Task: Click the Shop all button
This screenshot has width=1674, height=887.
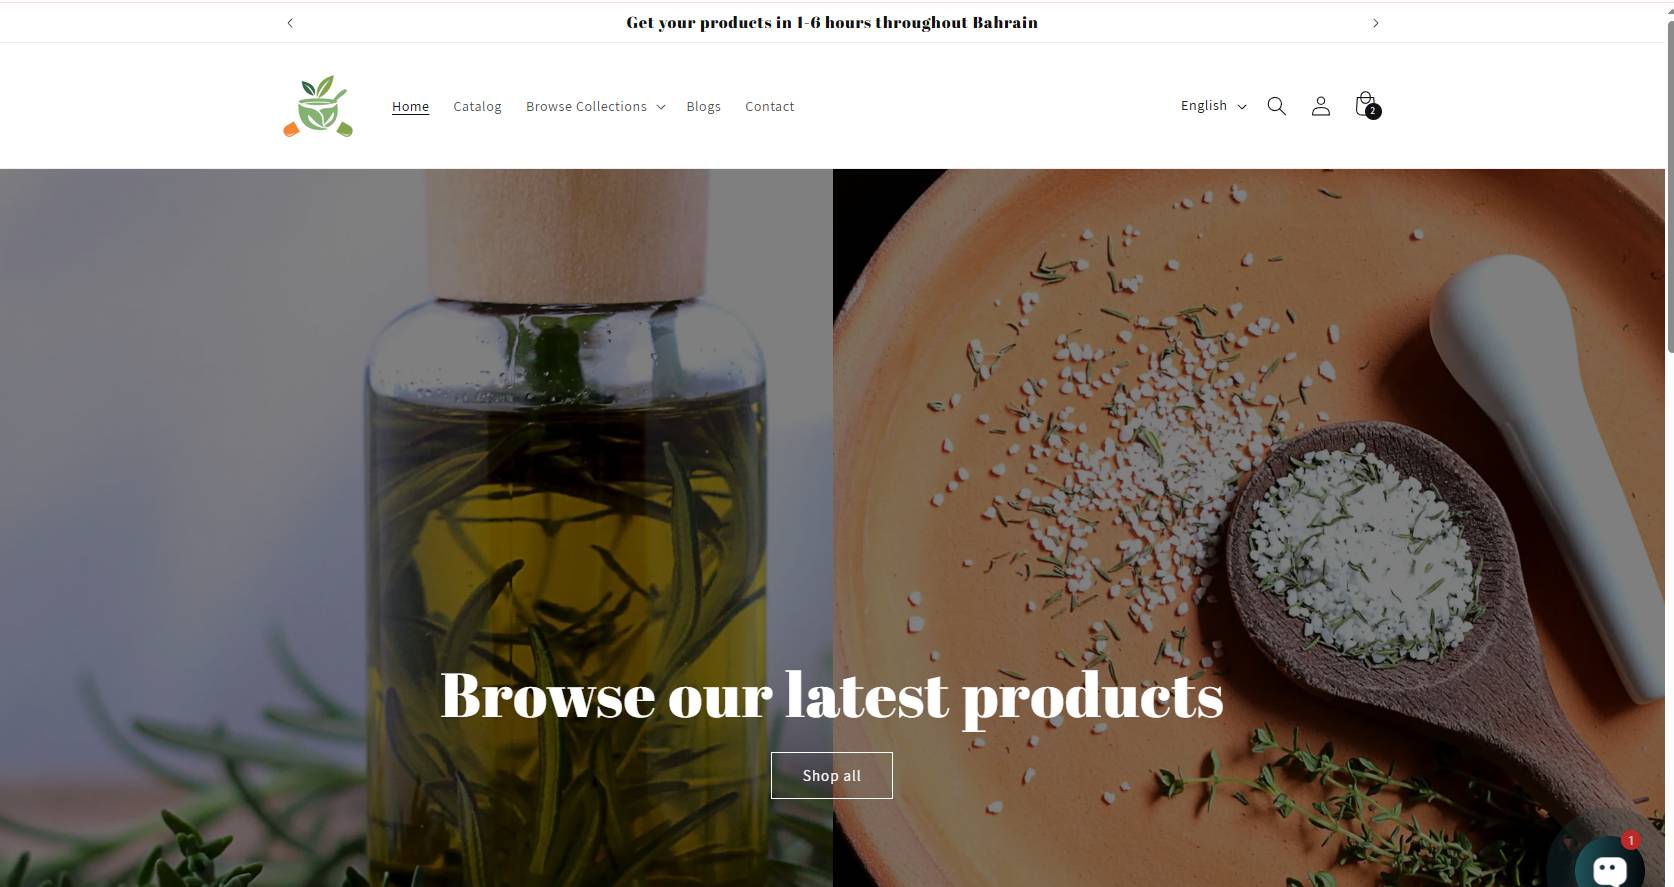Action: pos(831,775)
